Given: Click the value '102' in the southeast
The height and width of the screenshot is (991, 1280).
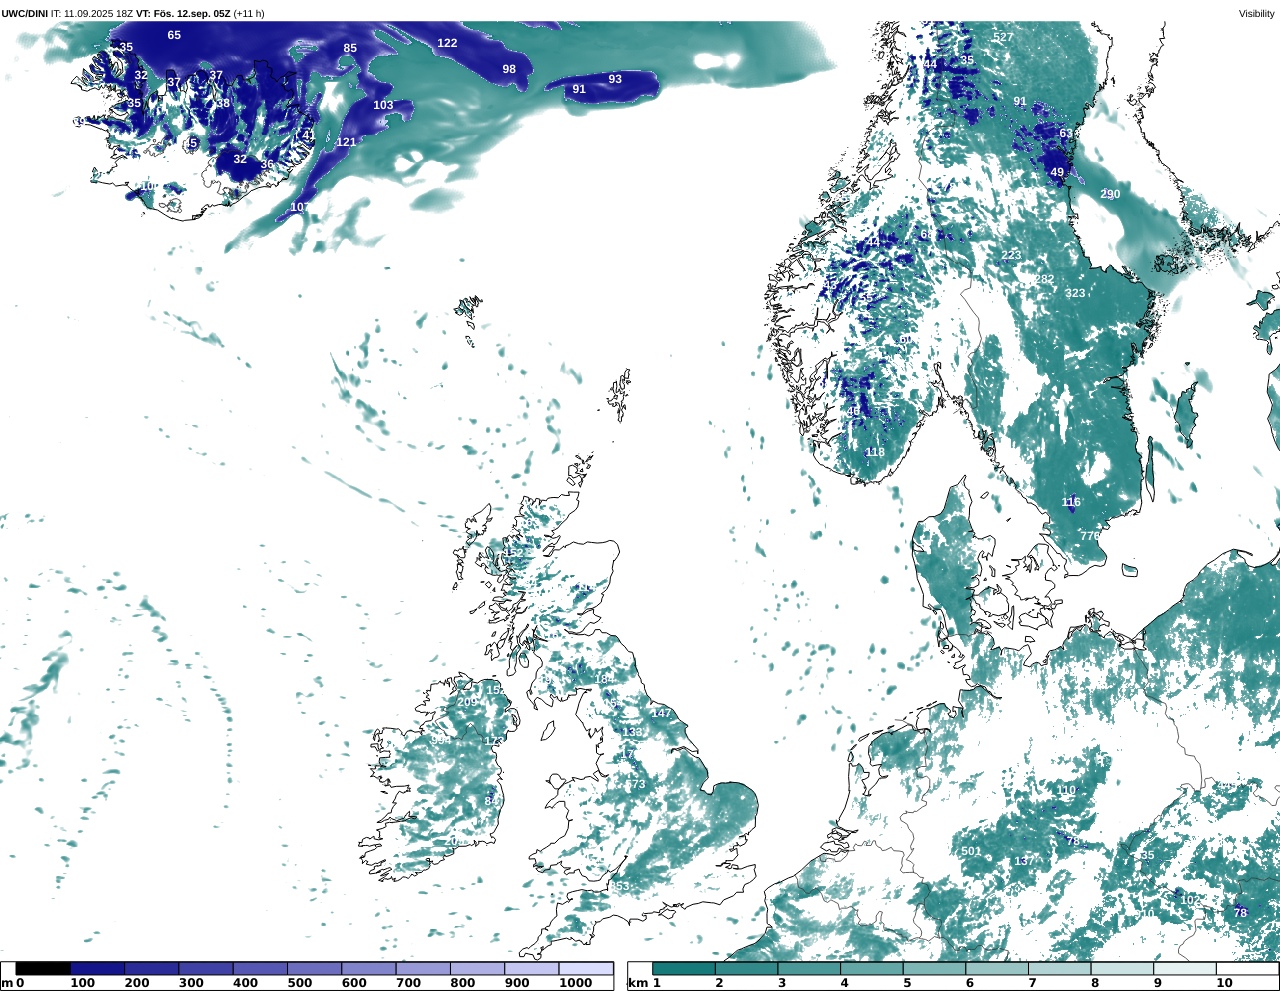Looking at the screenshot, I should [1190, 900].
